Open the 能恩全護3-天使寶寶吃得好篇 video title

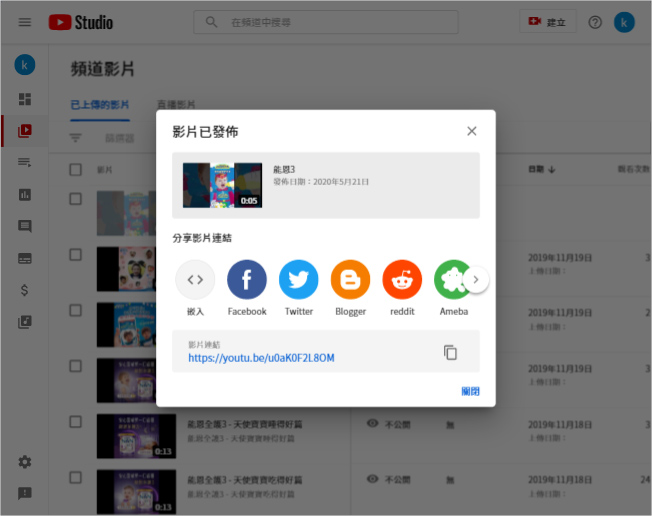[x=244, y=480]
